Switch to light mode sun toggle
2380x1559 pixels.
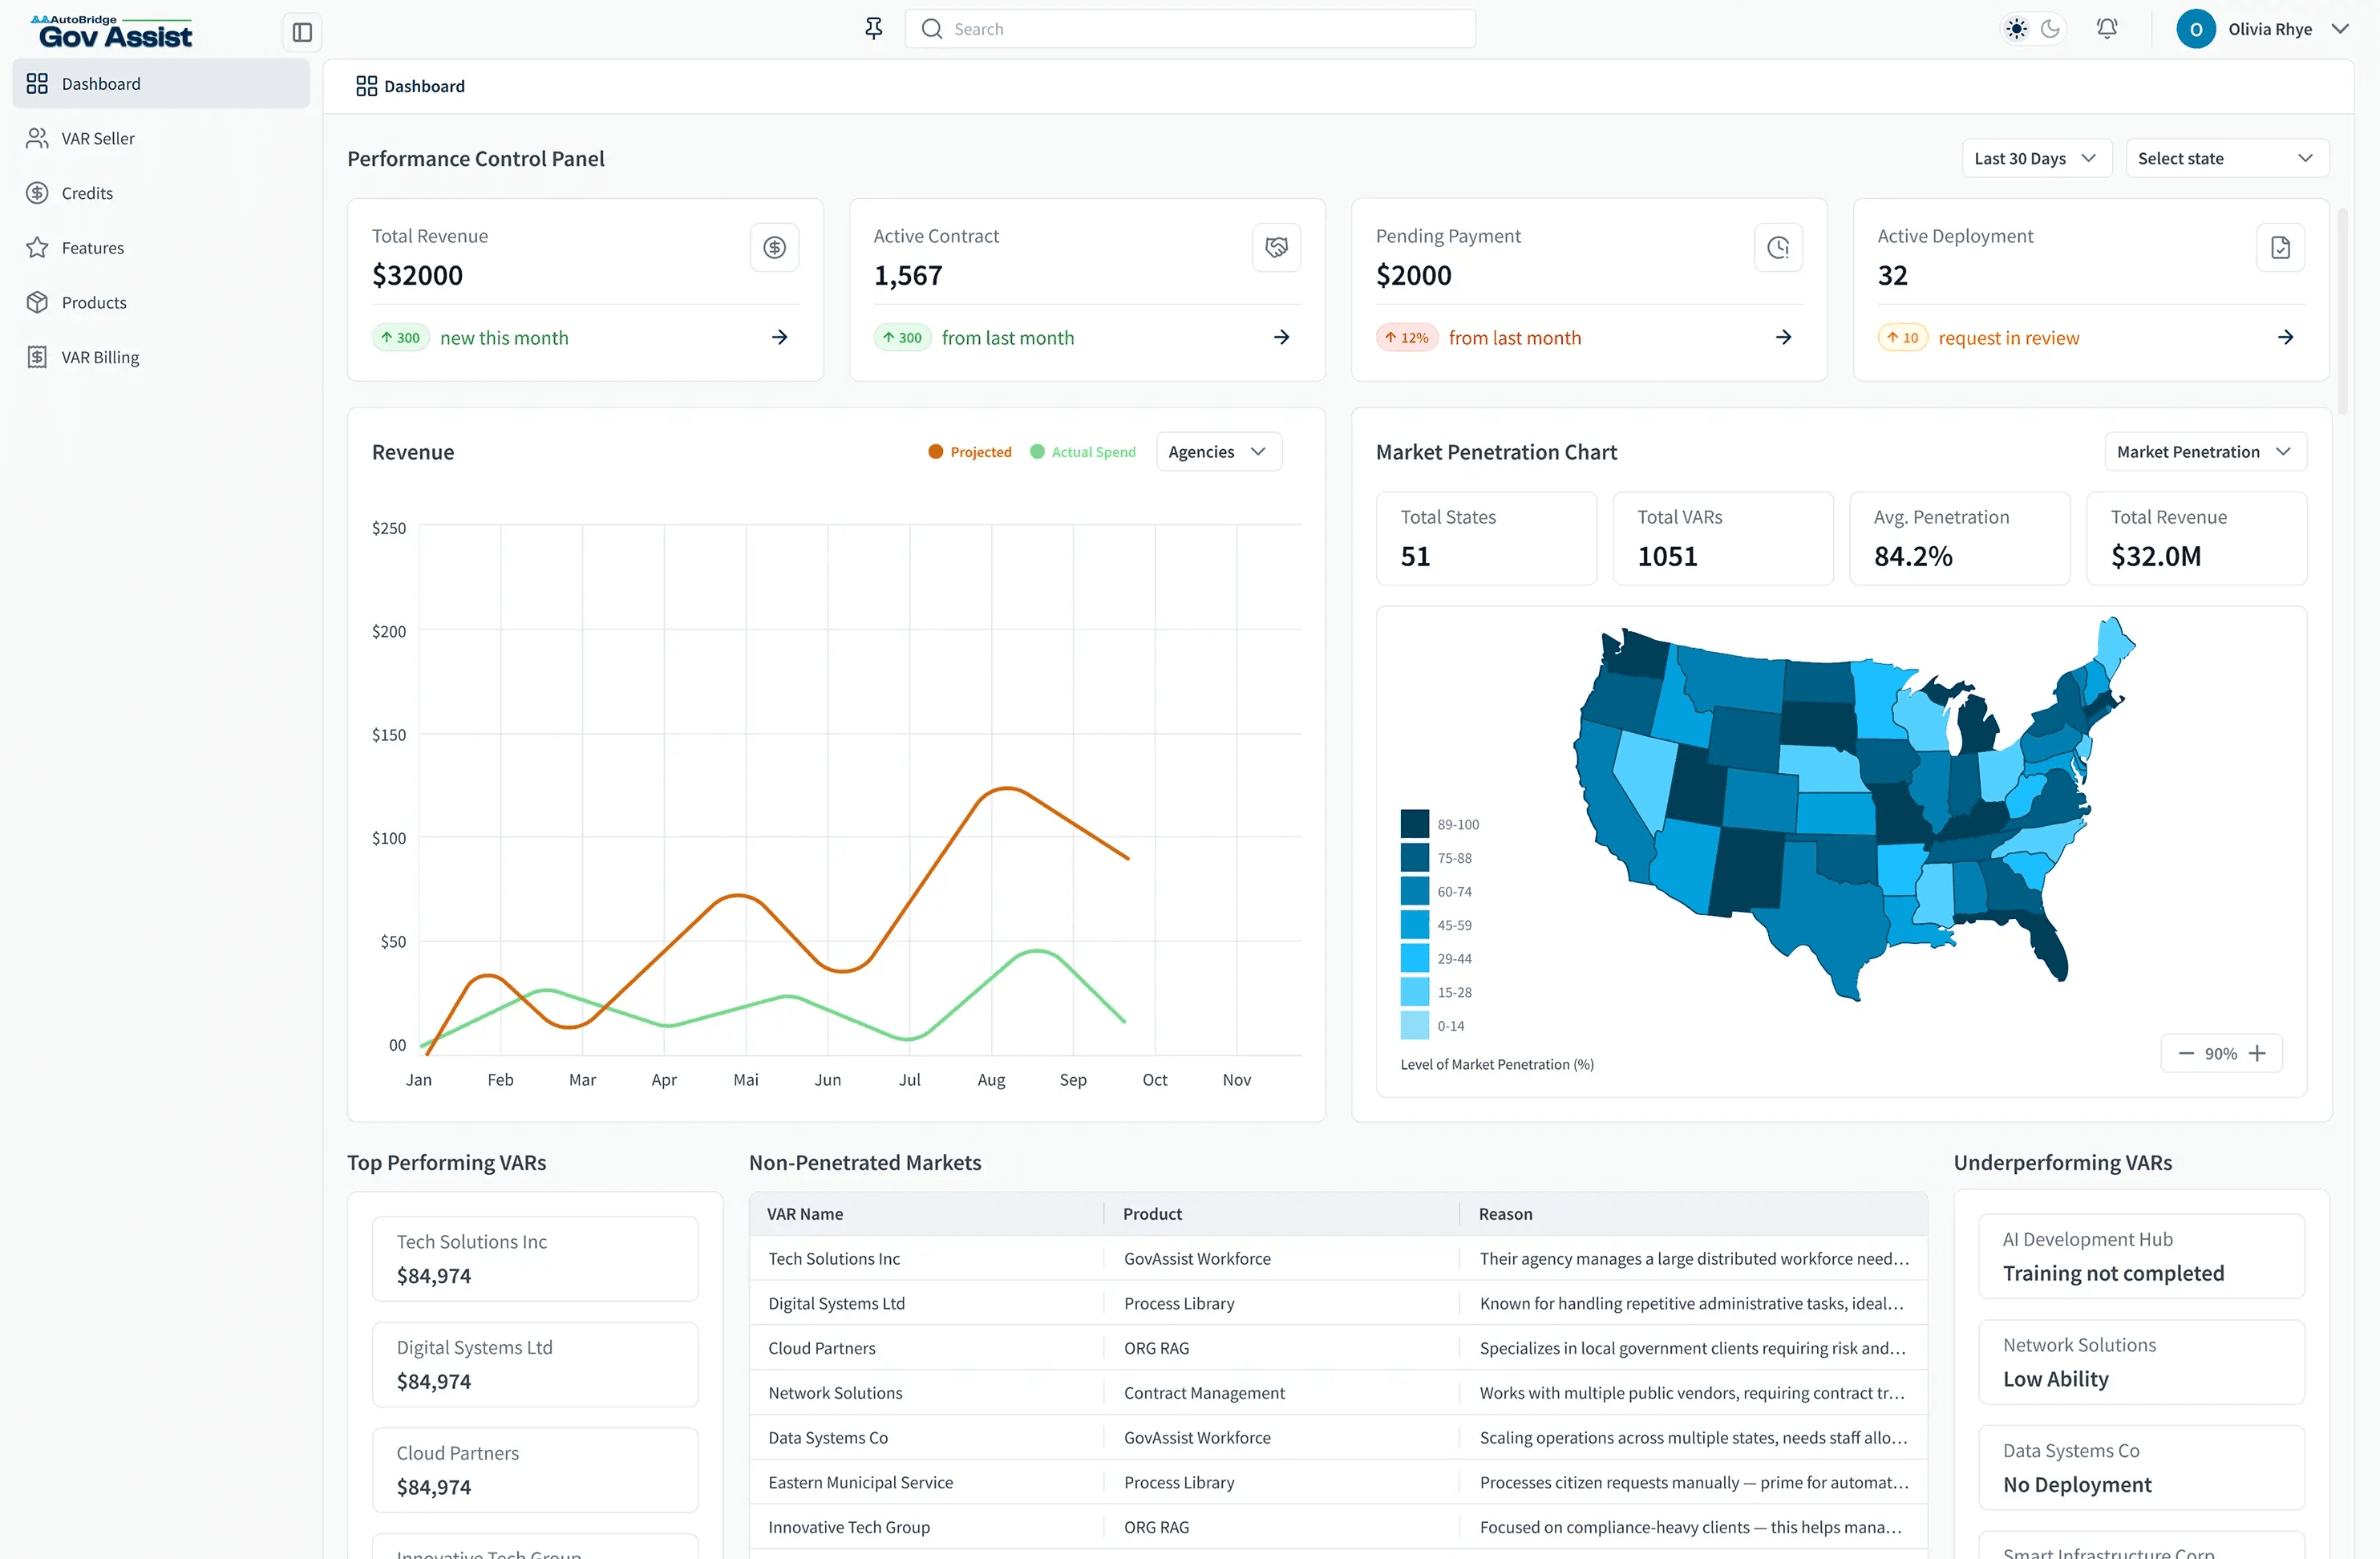[x=2017, y=29]
